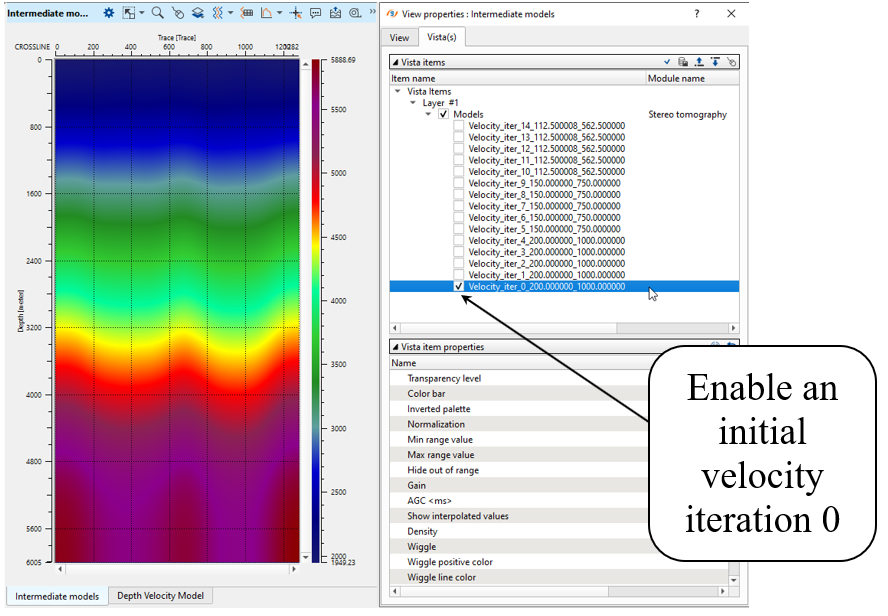Screen dimensions: 888x616
Task: Click the Transparency level property row
Action: [x=444, y=379]
